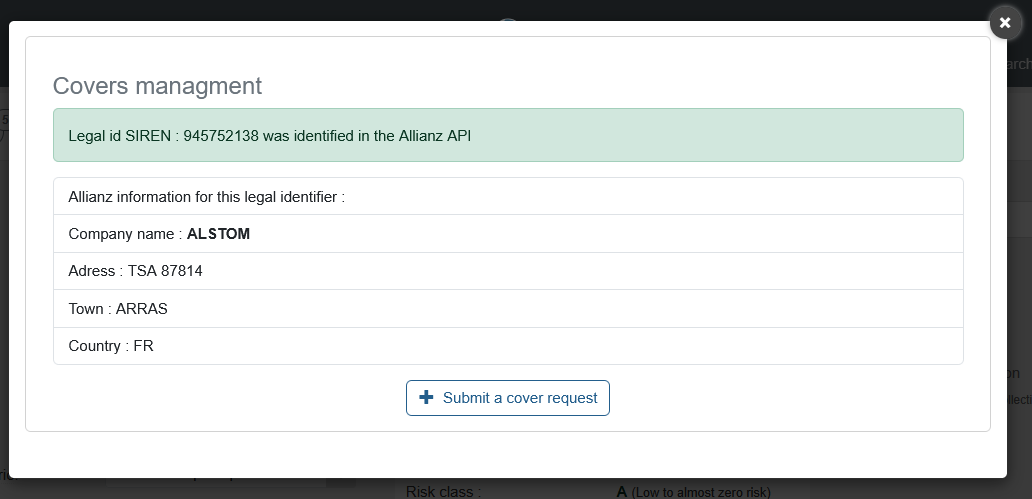Screen dimensions: 1032x499
Task: Click the "Low to almost zero risk" text
Action: tap(701, 492)
